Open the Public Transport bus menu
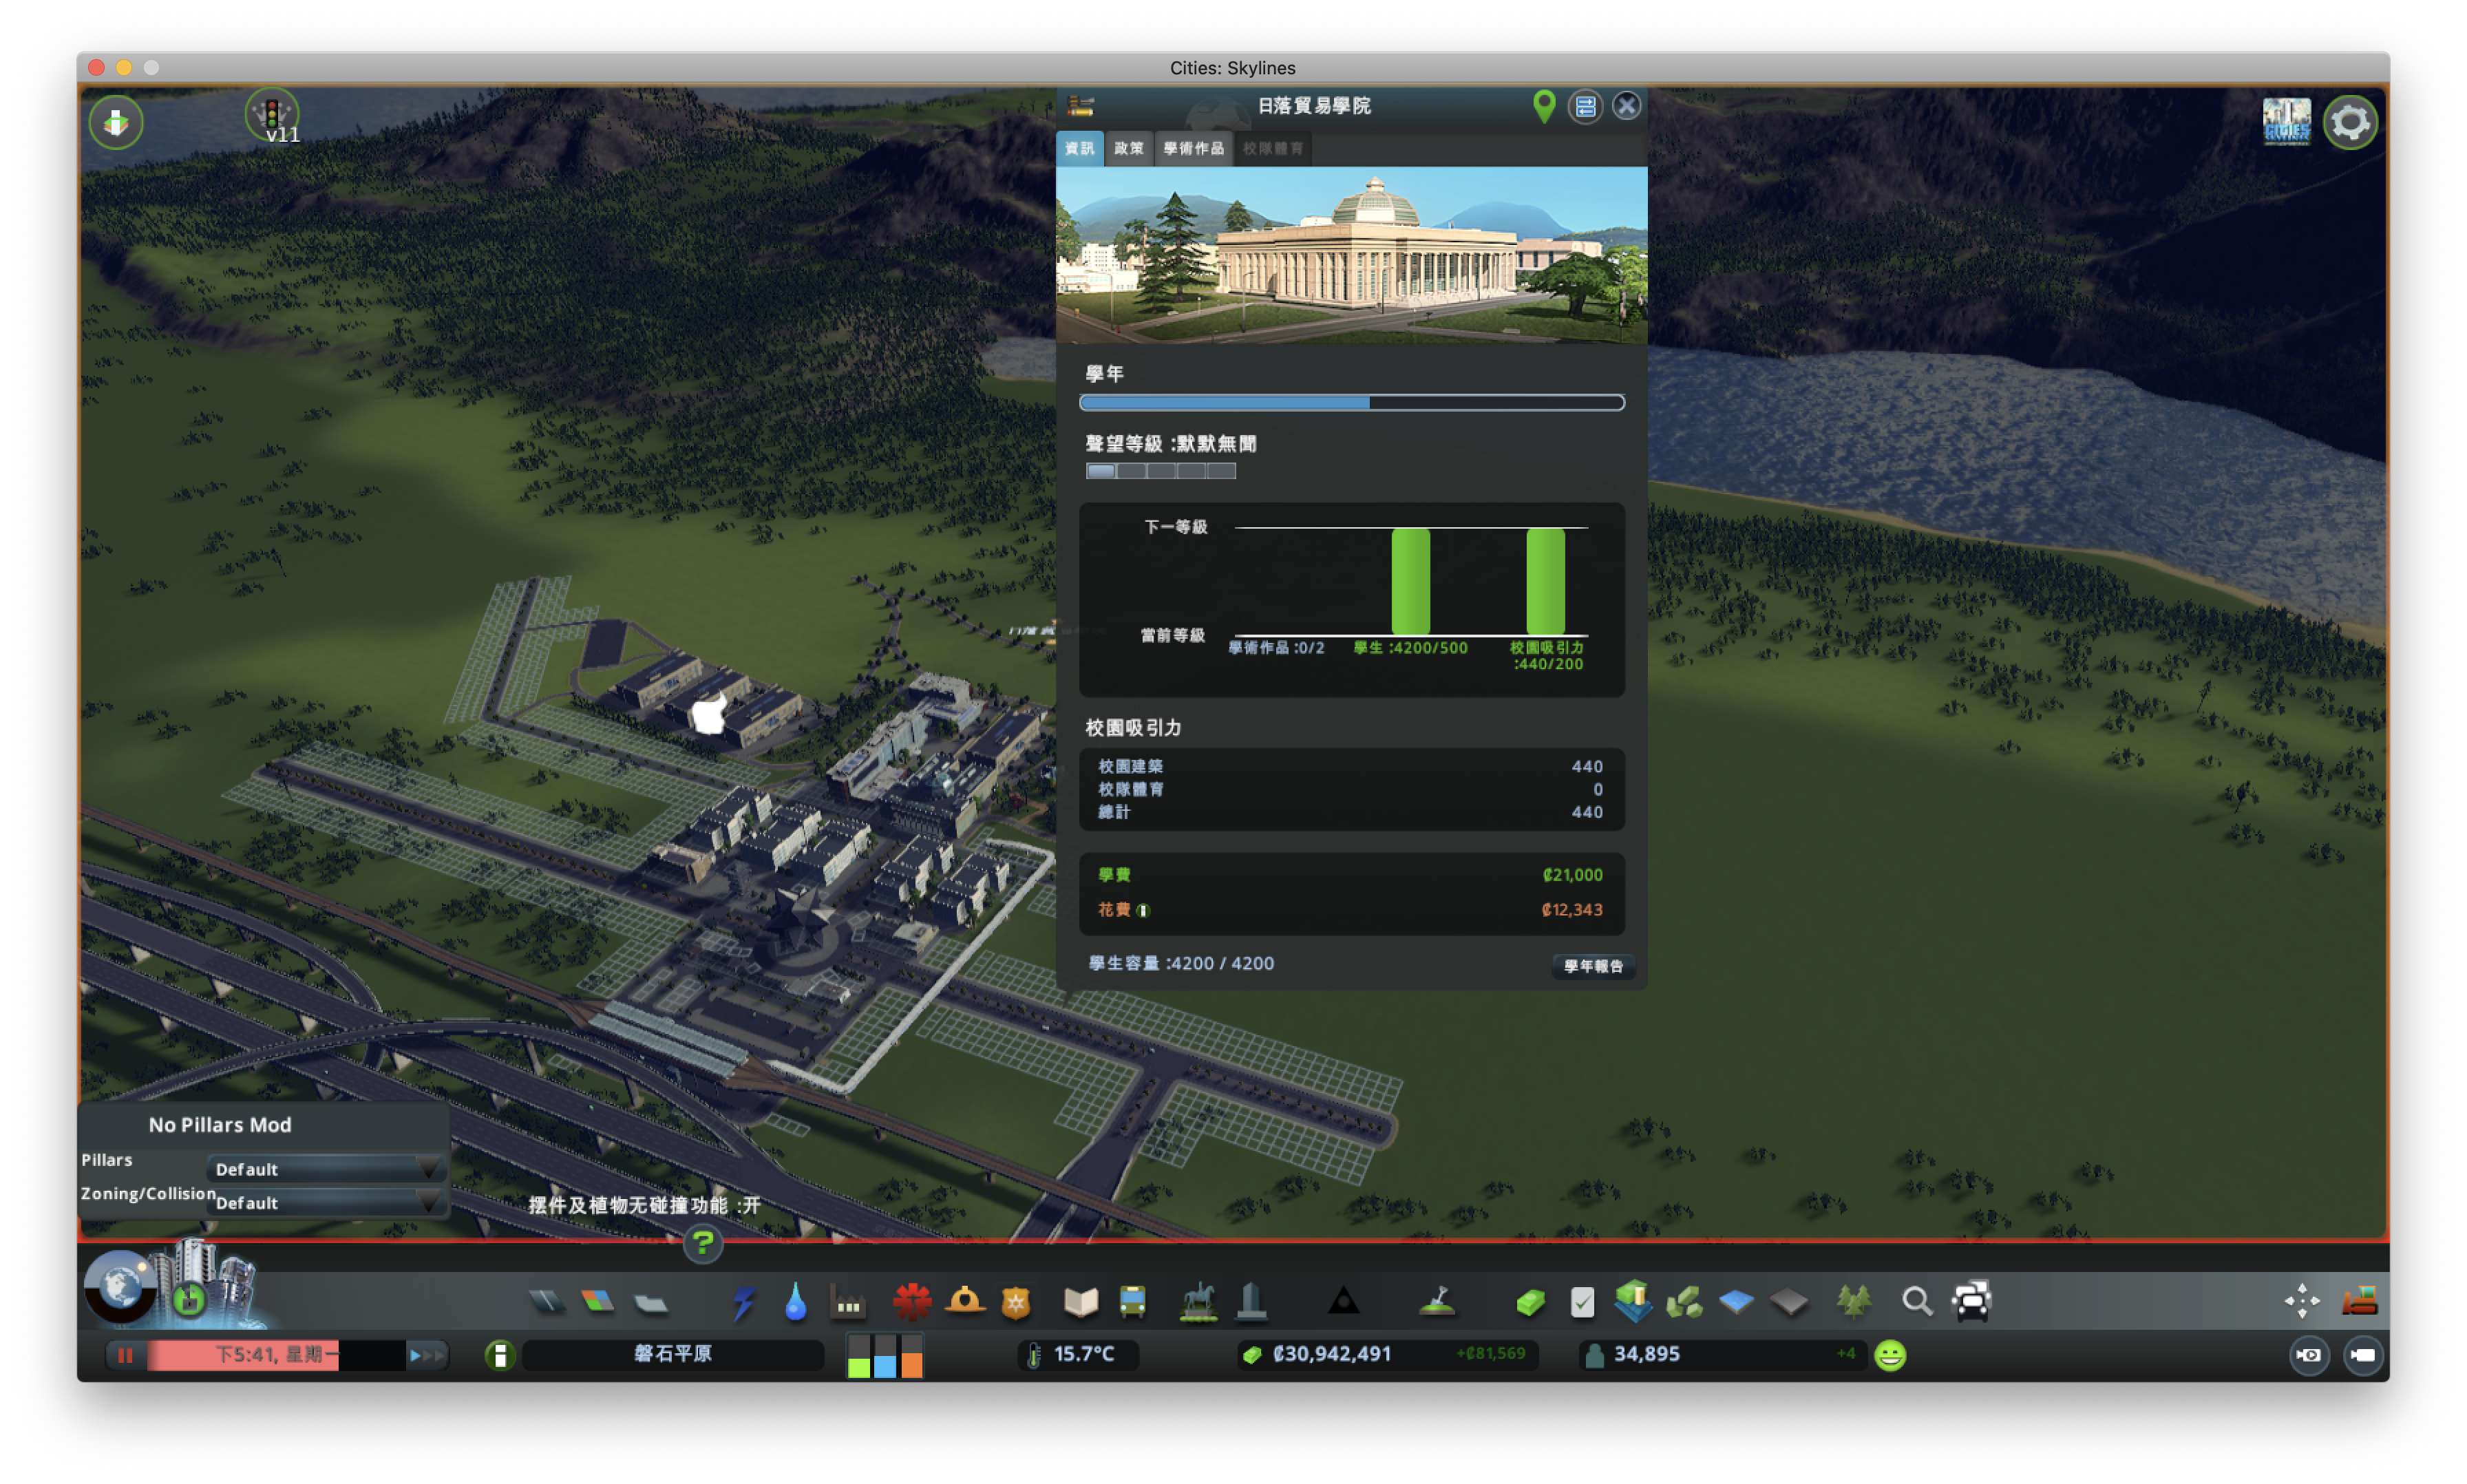Viewport: 2467px width, 1484px height. point(1132,1301)
